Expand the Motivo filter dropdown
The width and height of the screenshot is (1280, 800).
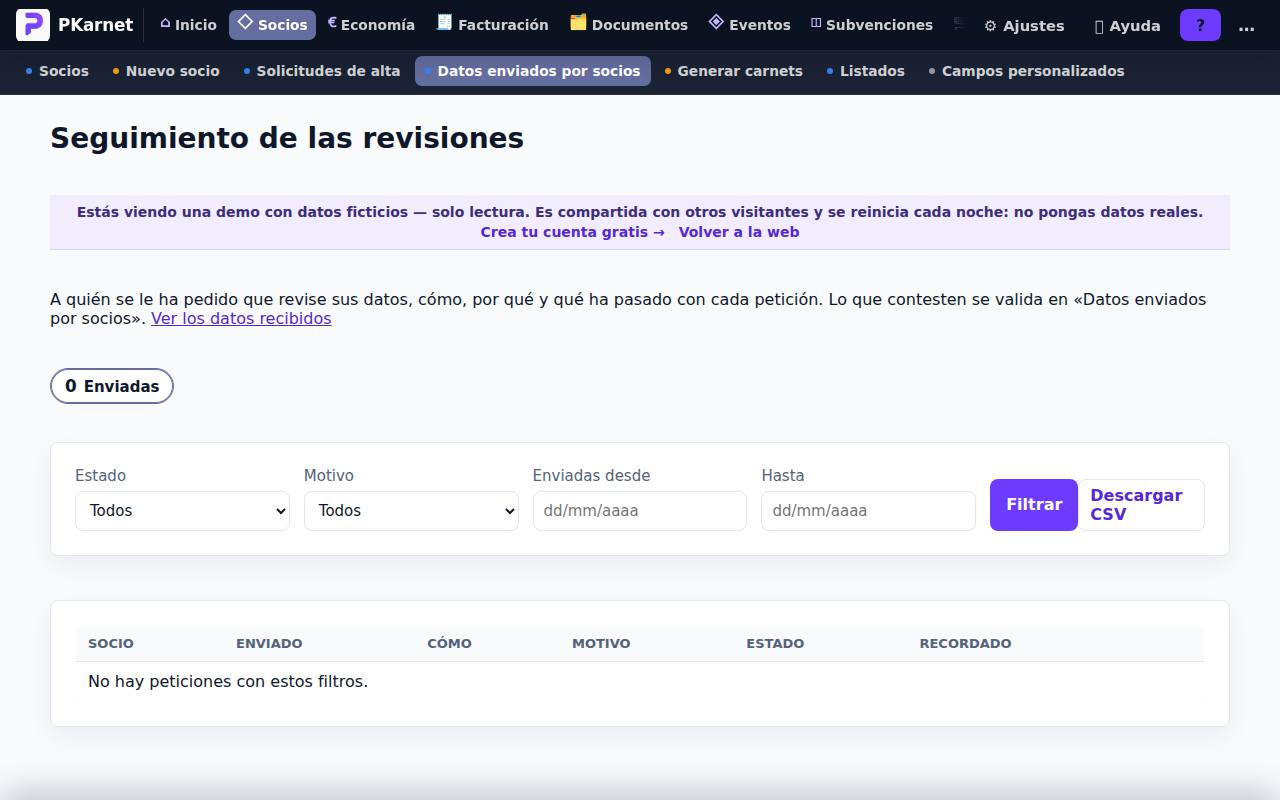(x=411, y=511)
